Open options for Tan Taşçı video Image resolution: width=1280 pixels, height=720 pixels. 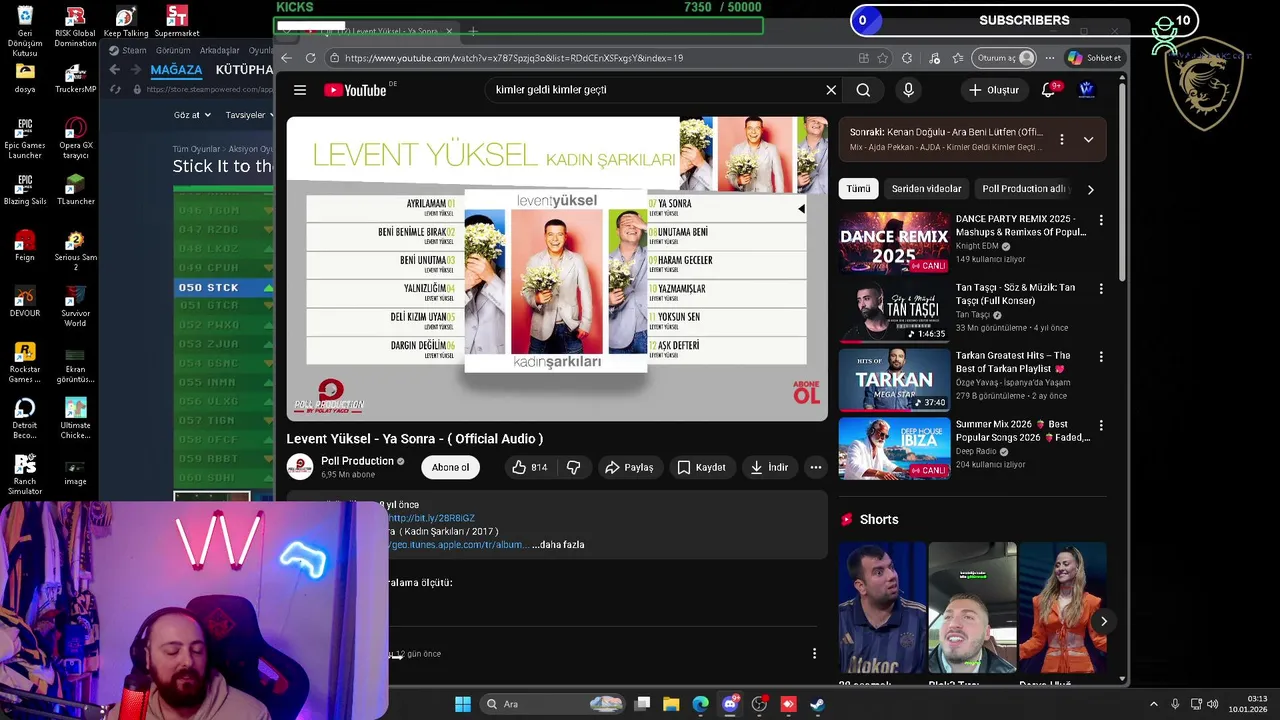(1101, 289)
